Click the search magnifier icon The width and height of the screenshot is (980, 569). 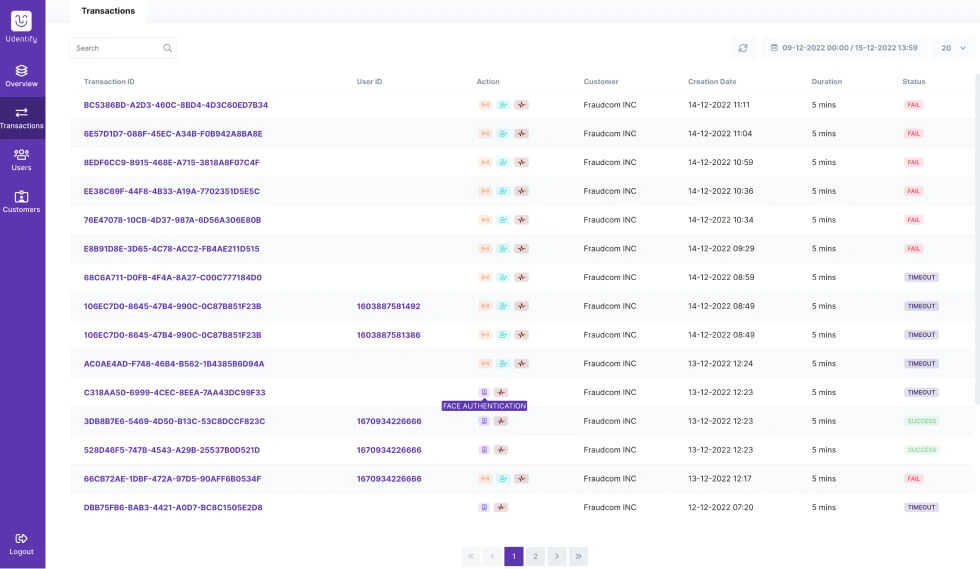point(167,48)
